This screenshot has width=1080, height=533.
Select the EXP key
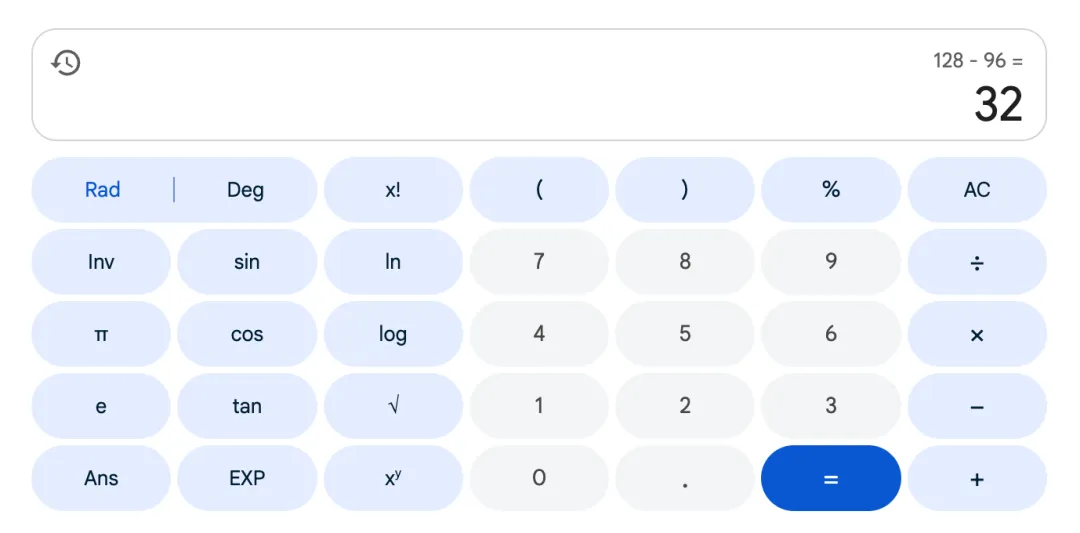247,479
